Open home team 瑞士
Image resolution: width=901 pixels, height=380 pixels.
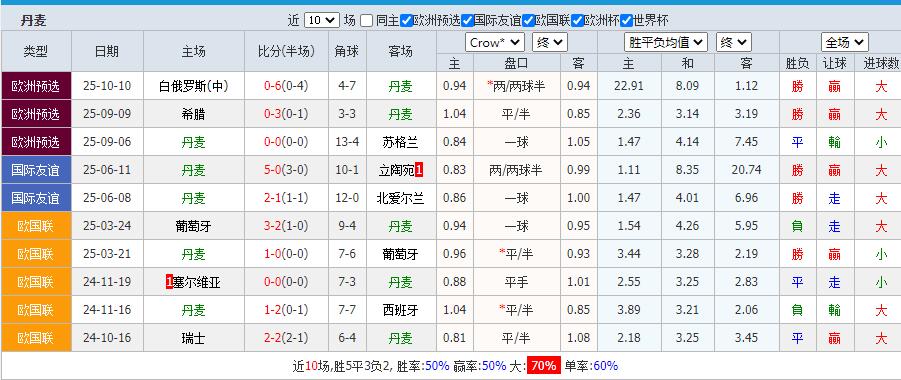(x=194, y=339)
